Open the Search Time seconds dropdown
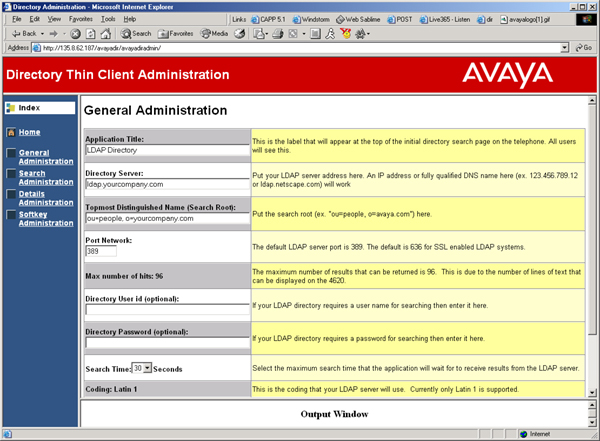Screen dimensions: 600x441 (147, 368)
